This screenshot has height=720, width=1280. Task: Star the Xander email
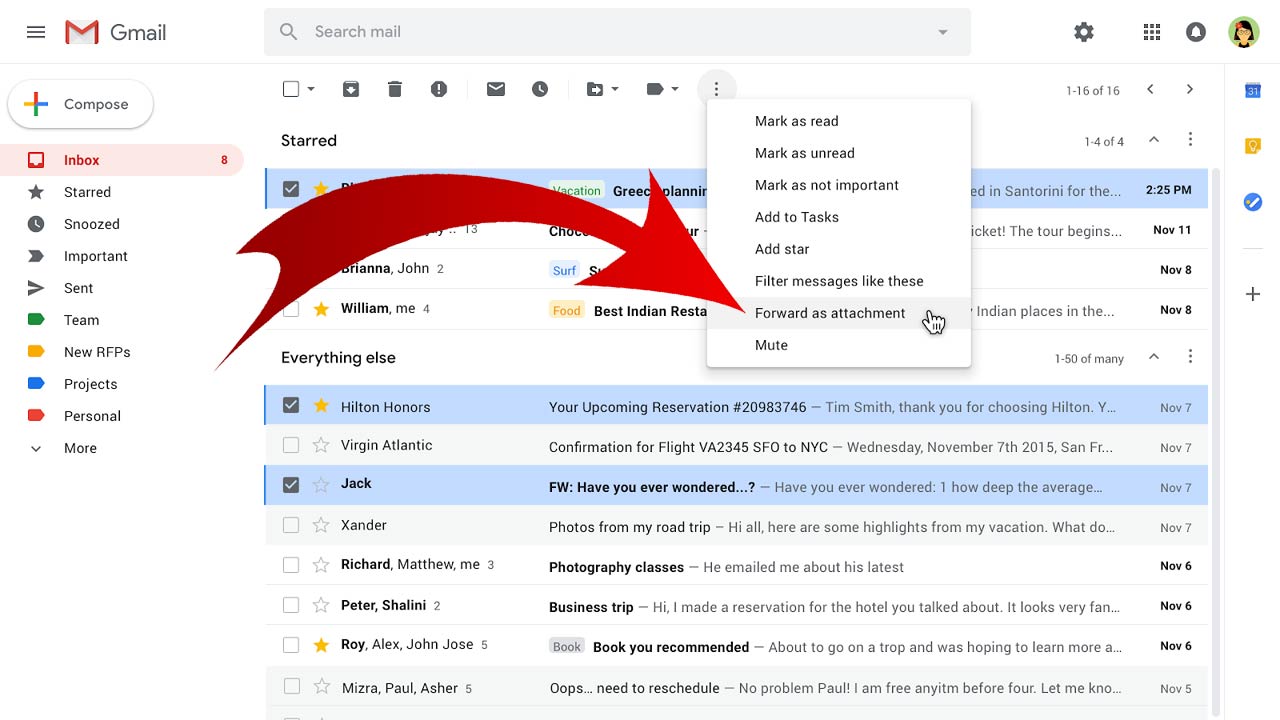pyautogui.click(x=321, y=525)
